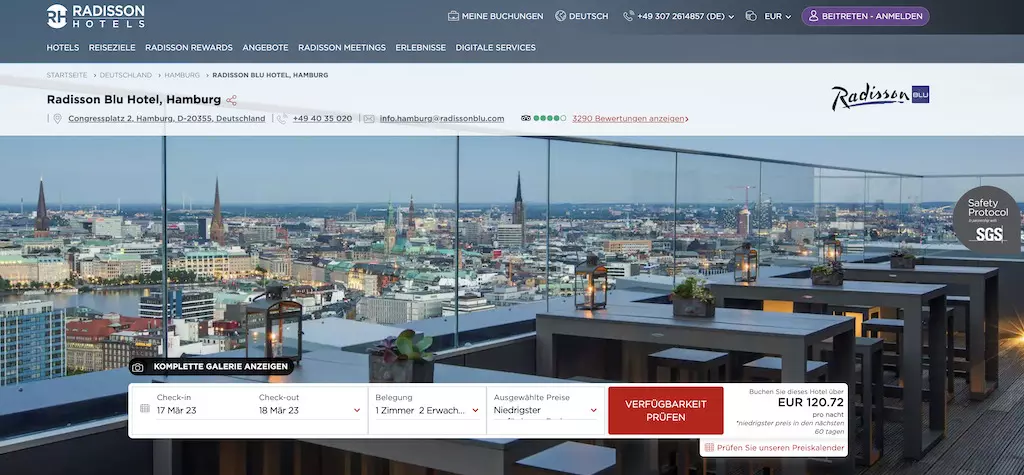This screenshot has height=475, width=1024.
Task: Click the Congressplatz 2 address link
Action: tap(167, 119)
